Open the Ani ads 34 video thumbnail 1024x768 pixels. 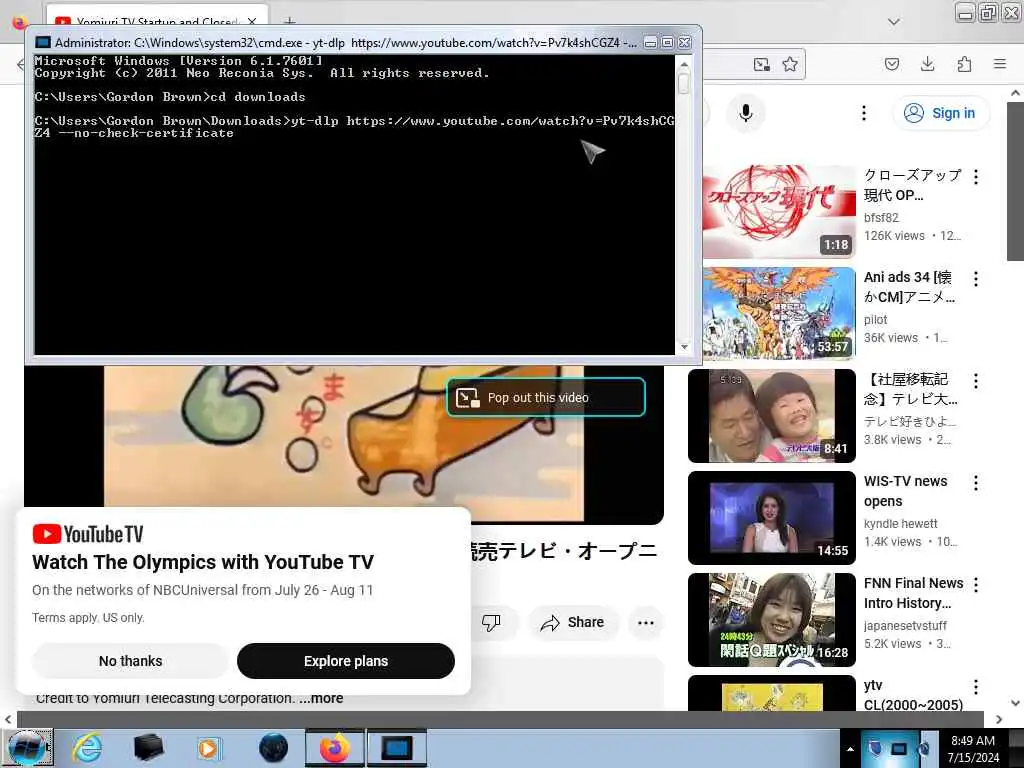coord(778,313)
